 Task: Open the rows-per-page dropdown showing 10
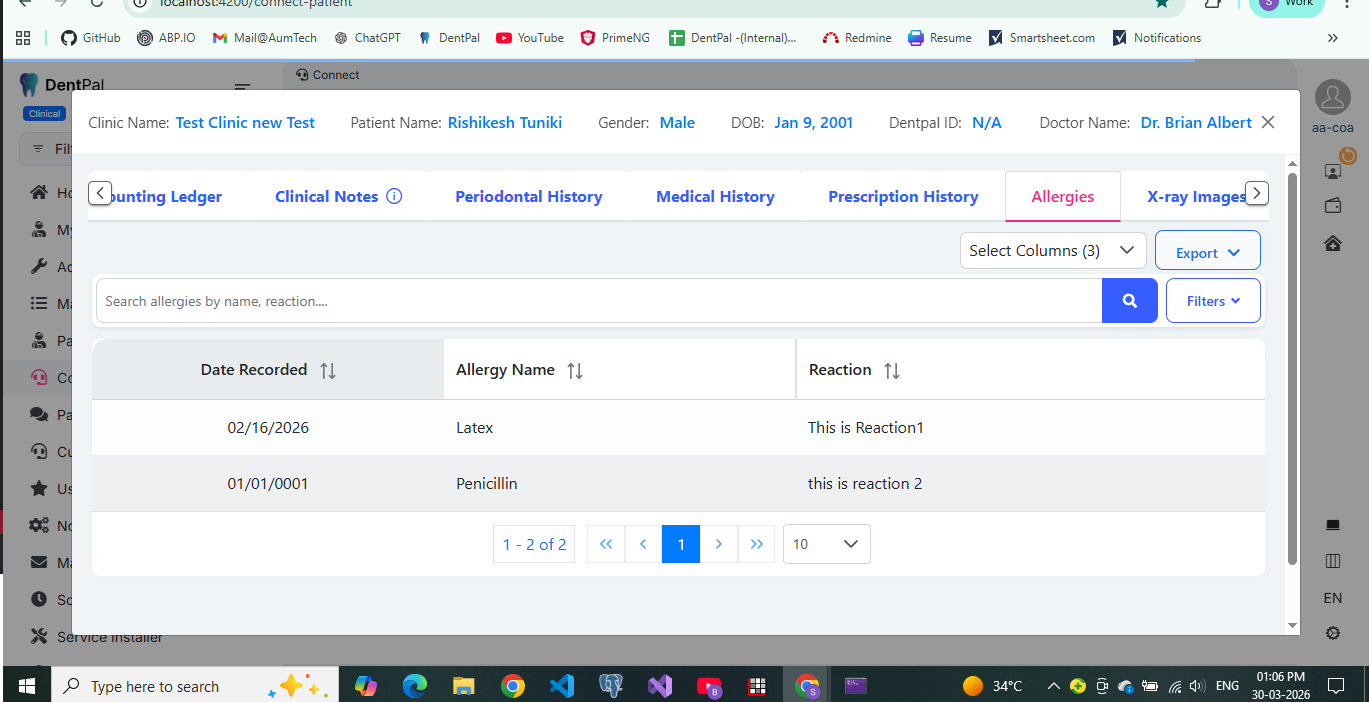[x=826, y=544]
